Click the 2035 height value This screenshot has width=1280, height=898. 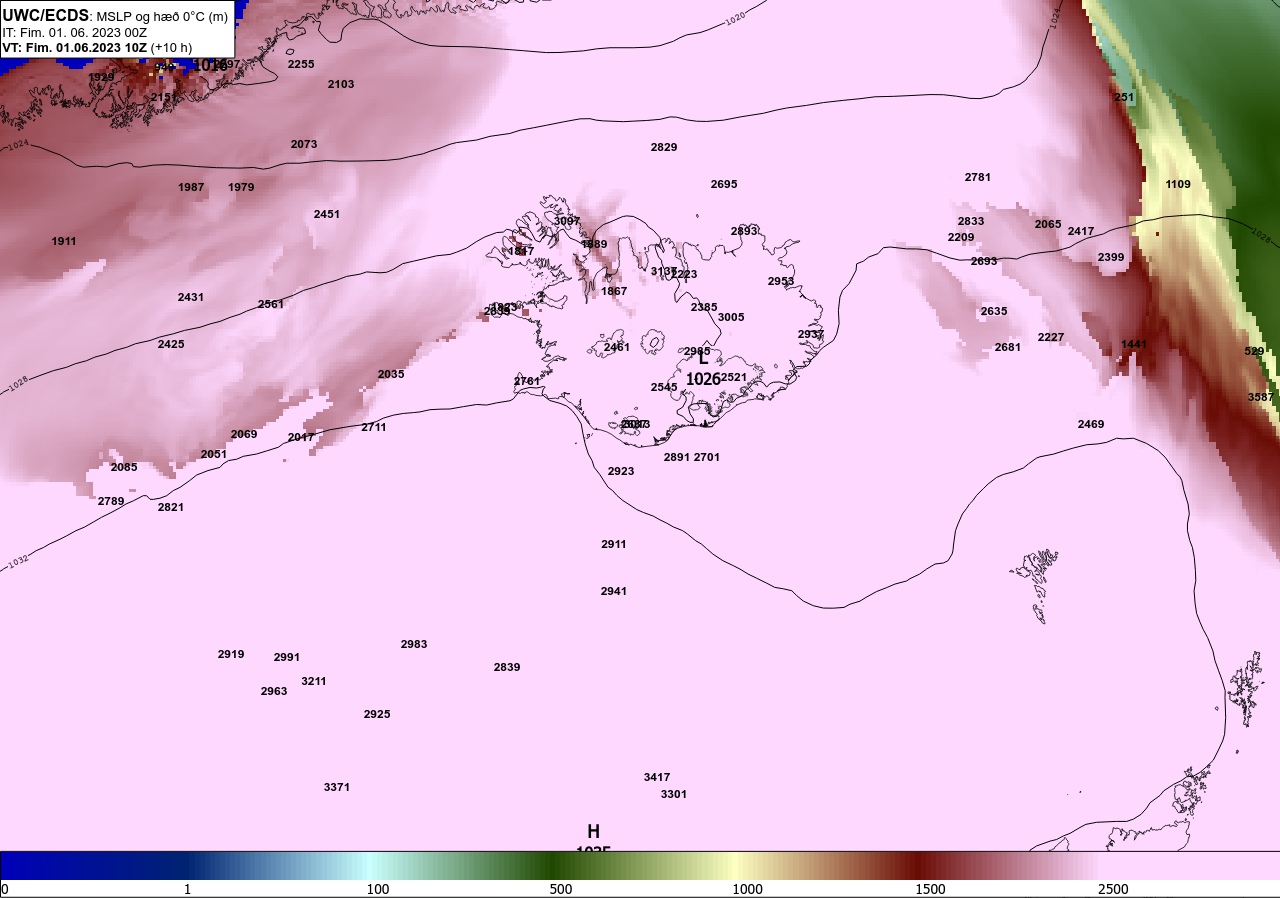(x=391, y=374)
